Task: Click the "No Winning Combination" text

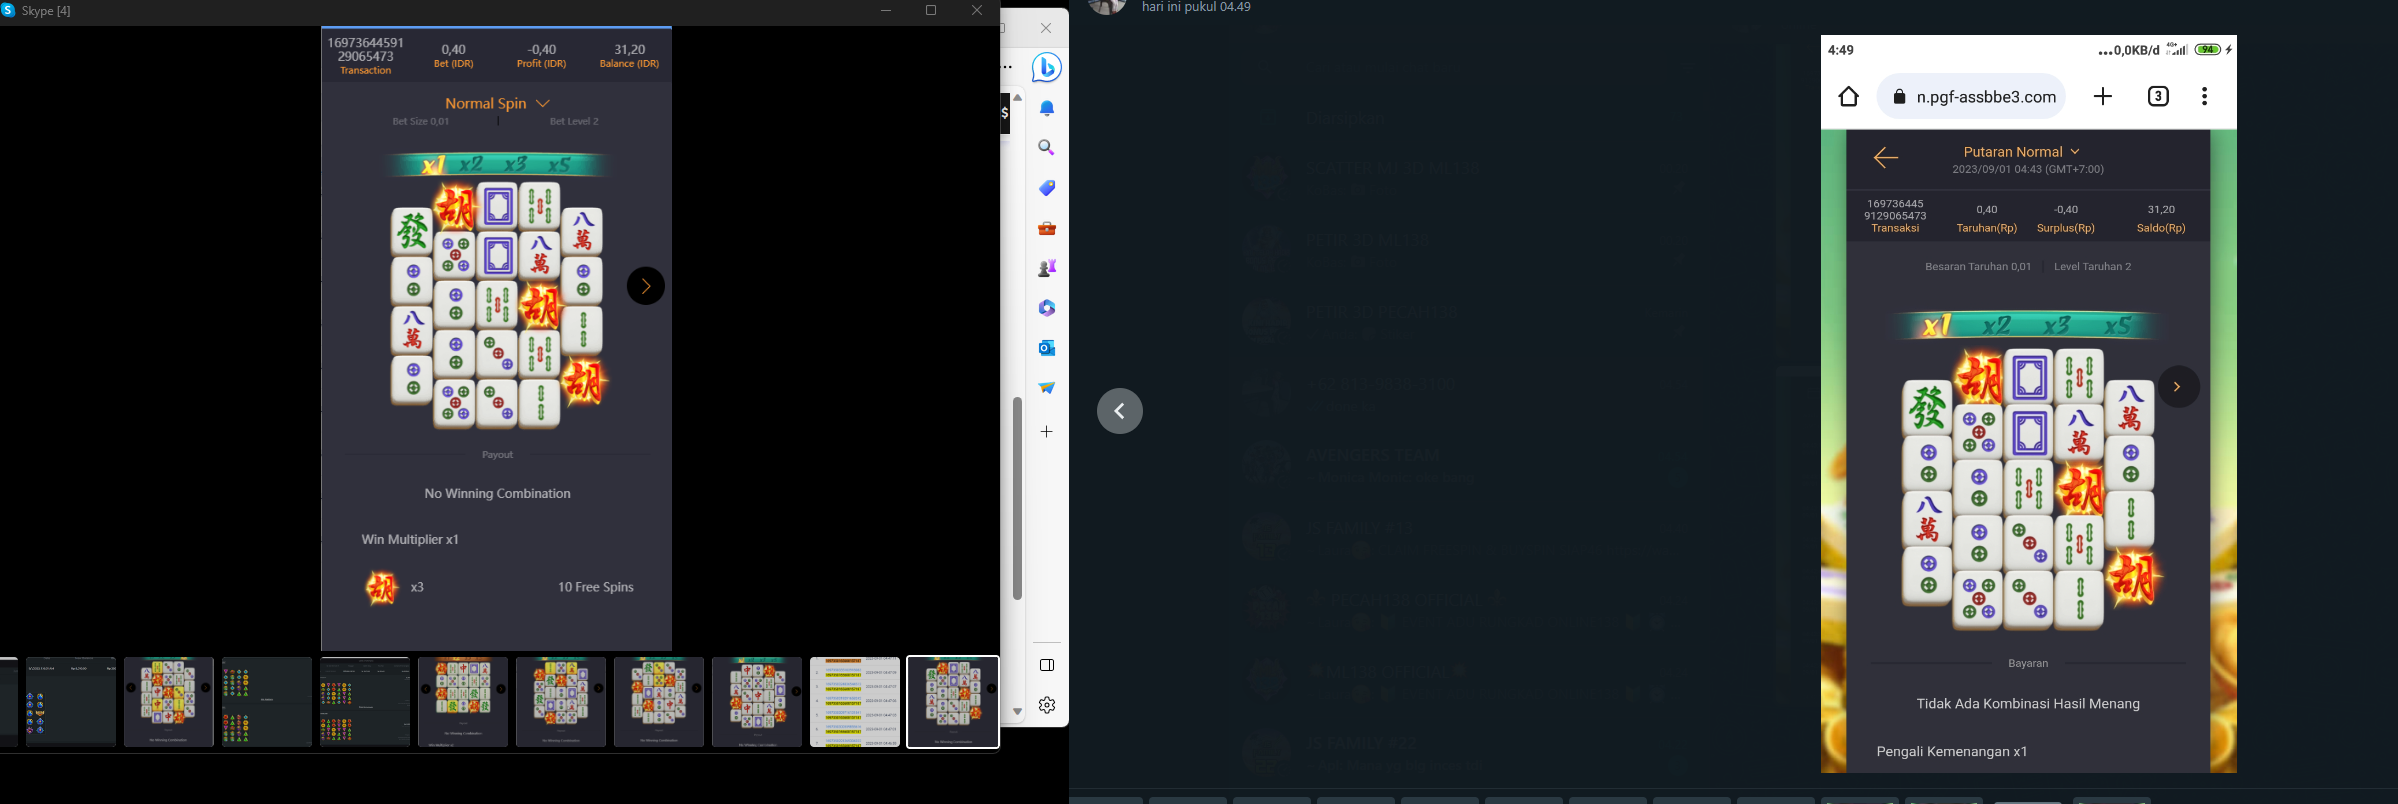Action: (497, 494)
